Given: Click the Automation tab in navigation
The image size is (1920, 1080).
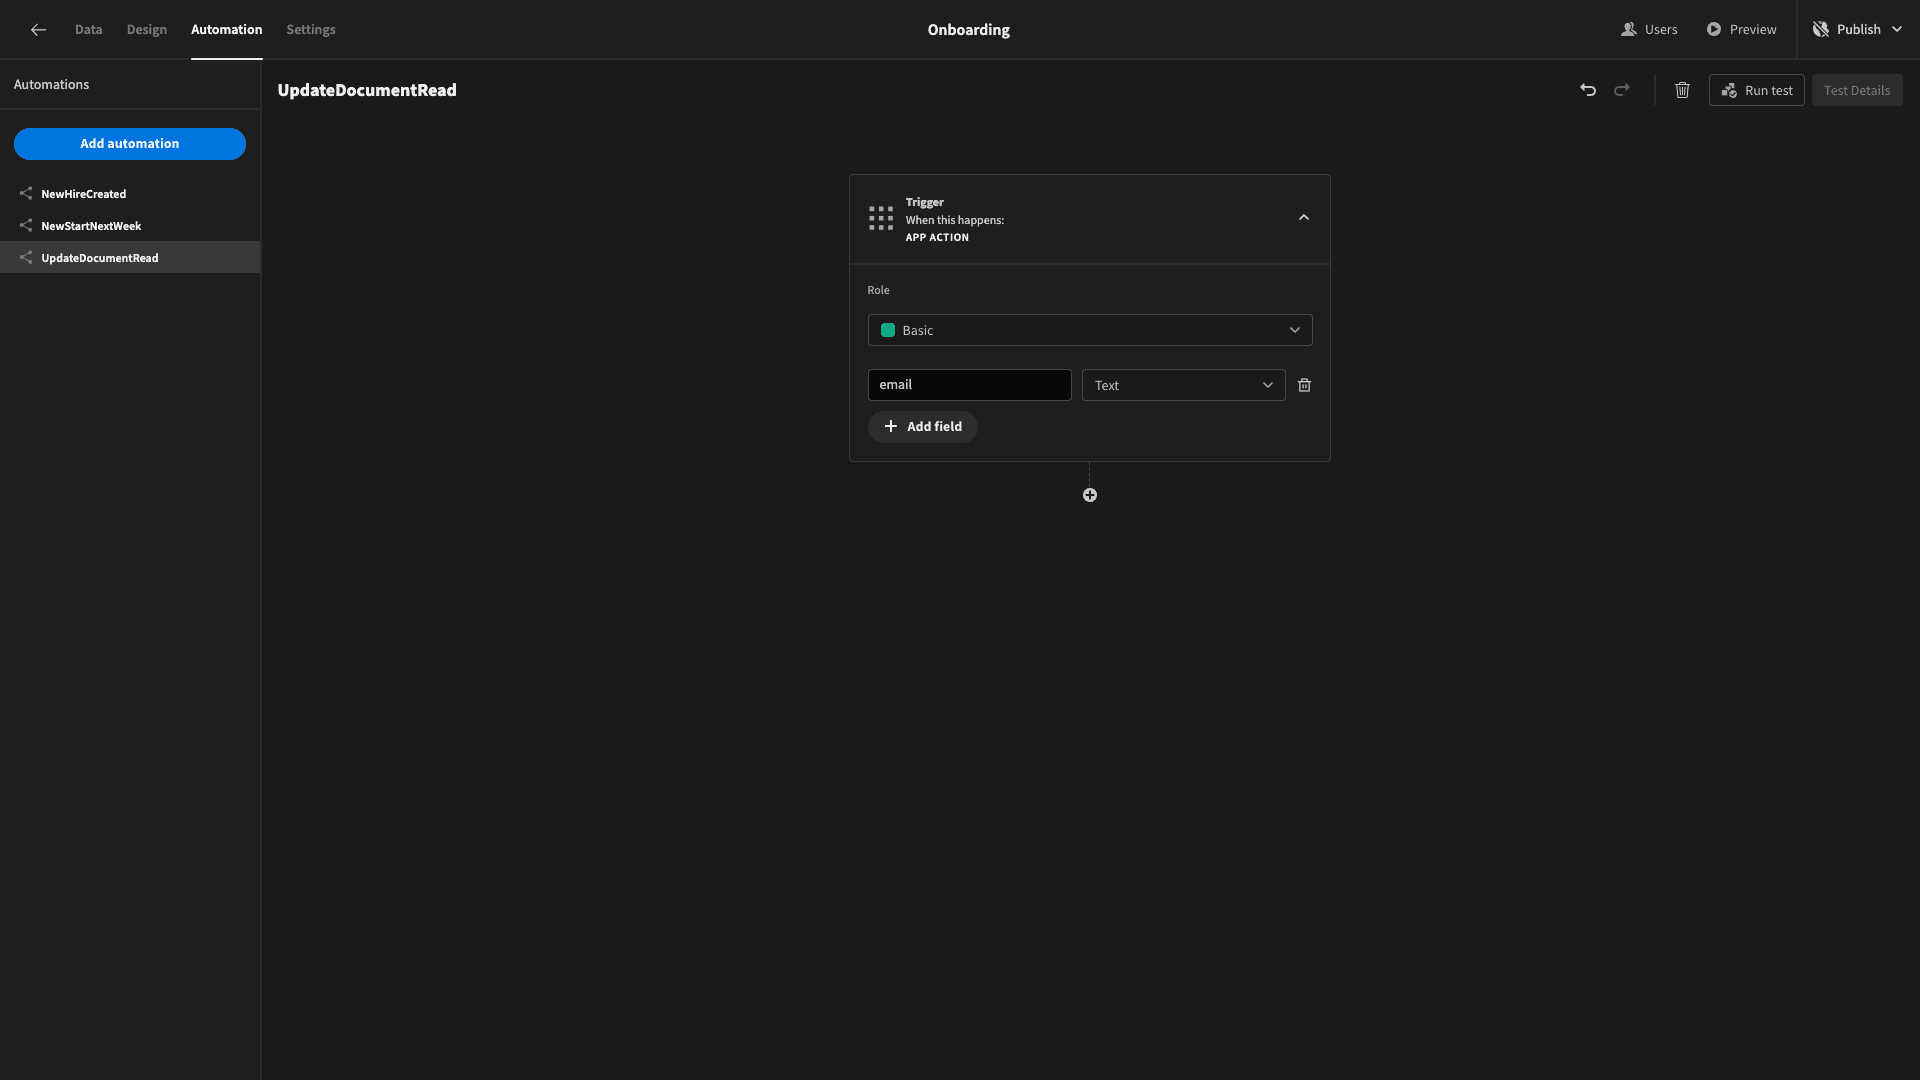Looking at the screenshot, I should click(227, 29).
